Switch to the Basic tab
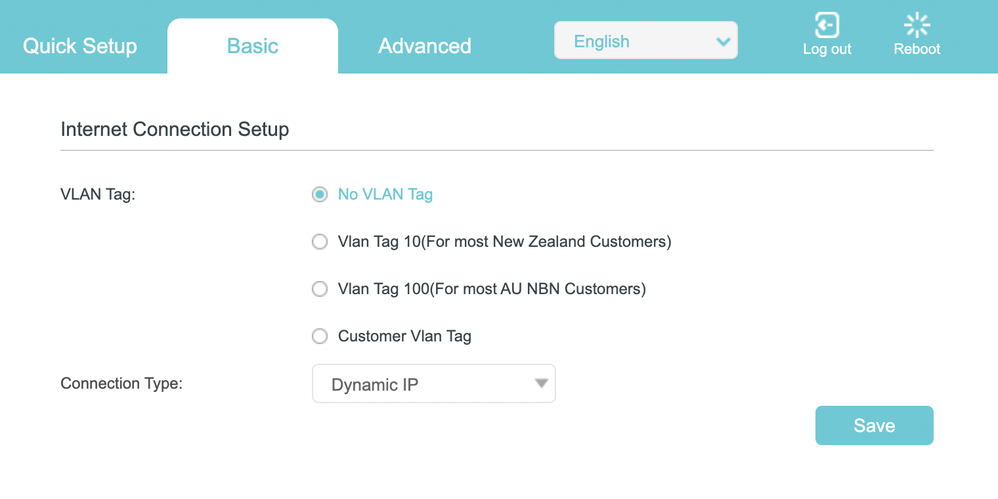The width and height of the screenshot is (998, 499). 252,46
